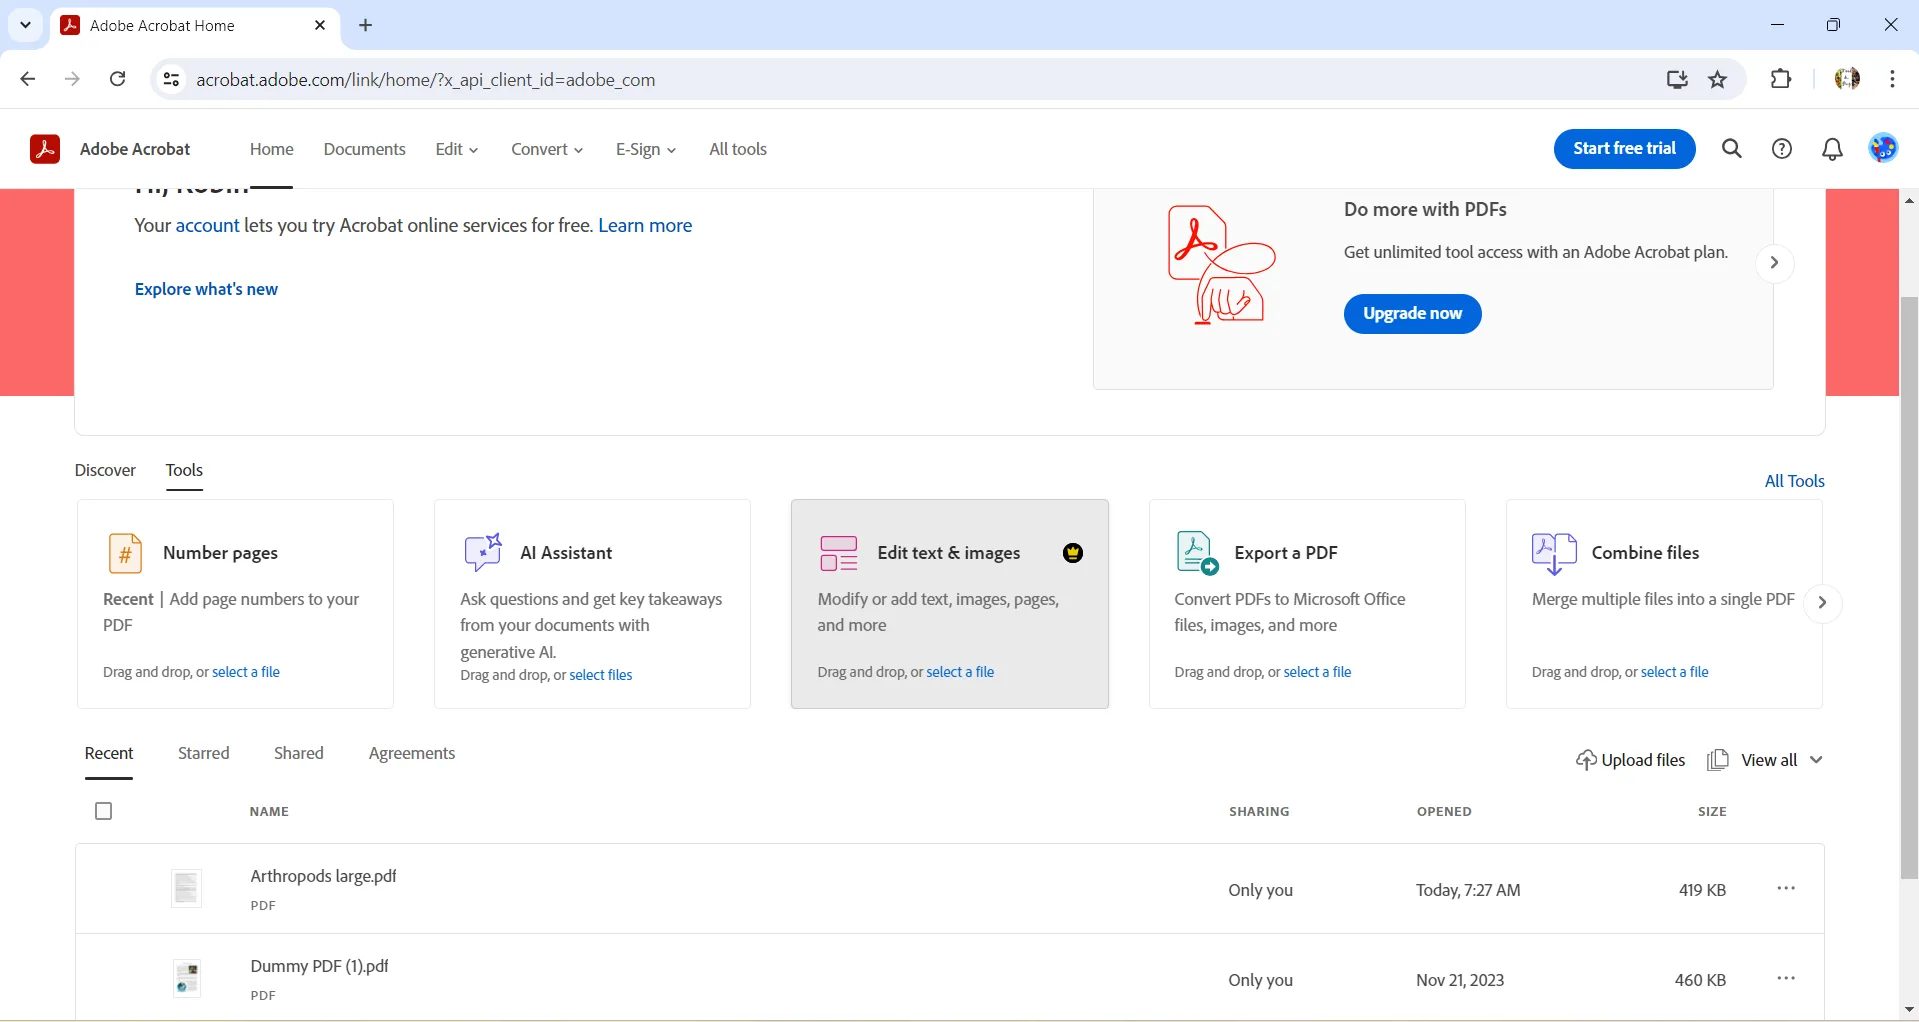Open the help question mark icon

[1782, 149]
